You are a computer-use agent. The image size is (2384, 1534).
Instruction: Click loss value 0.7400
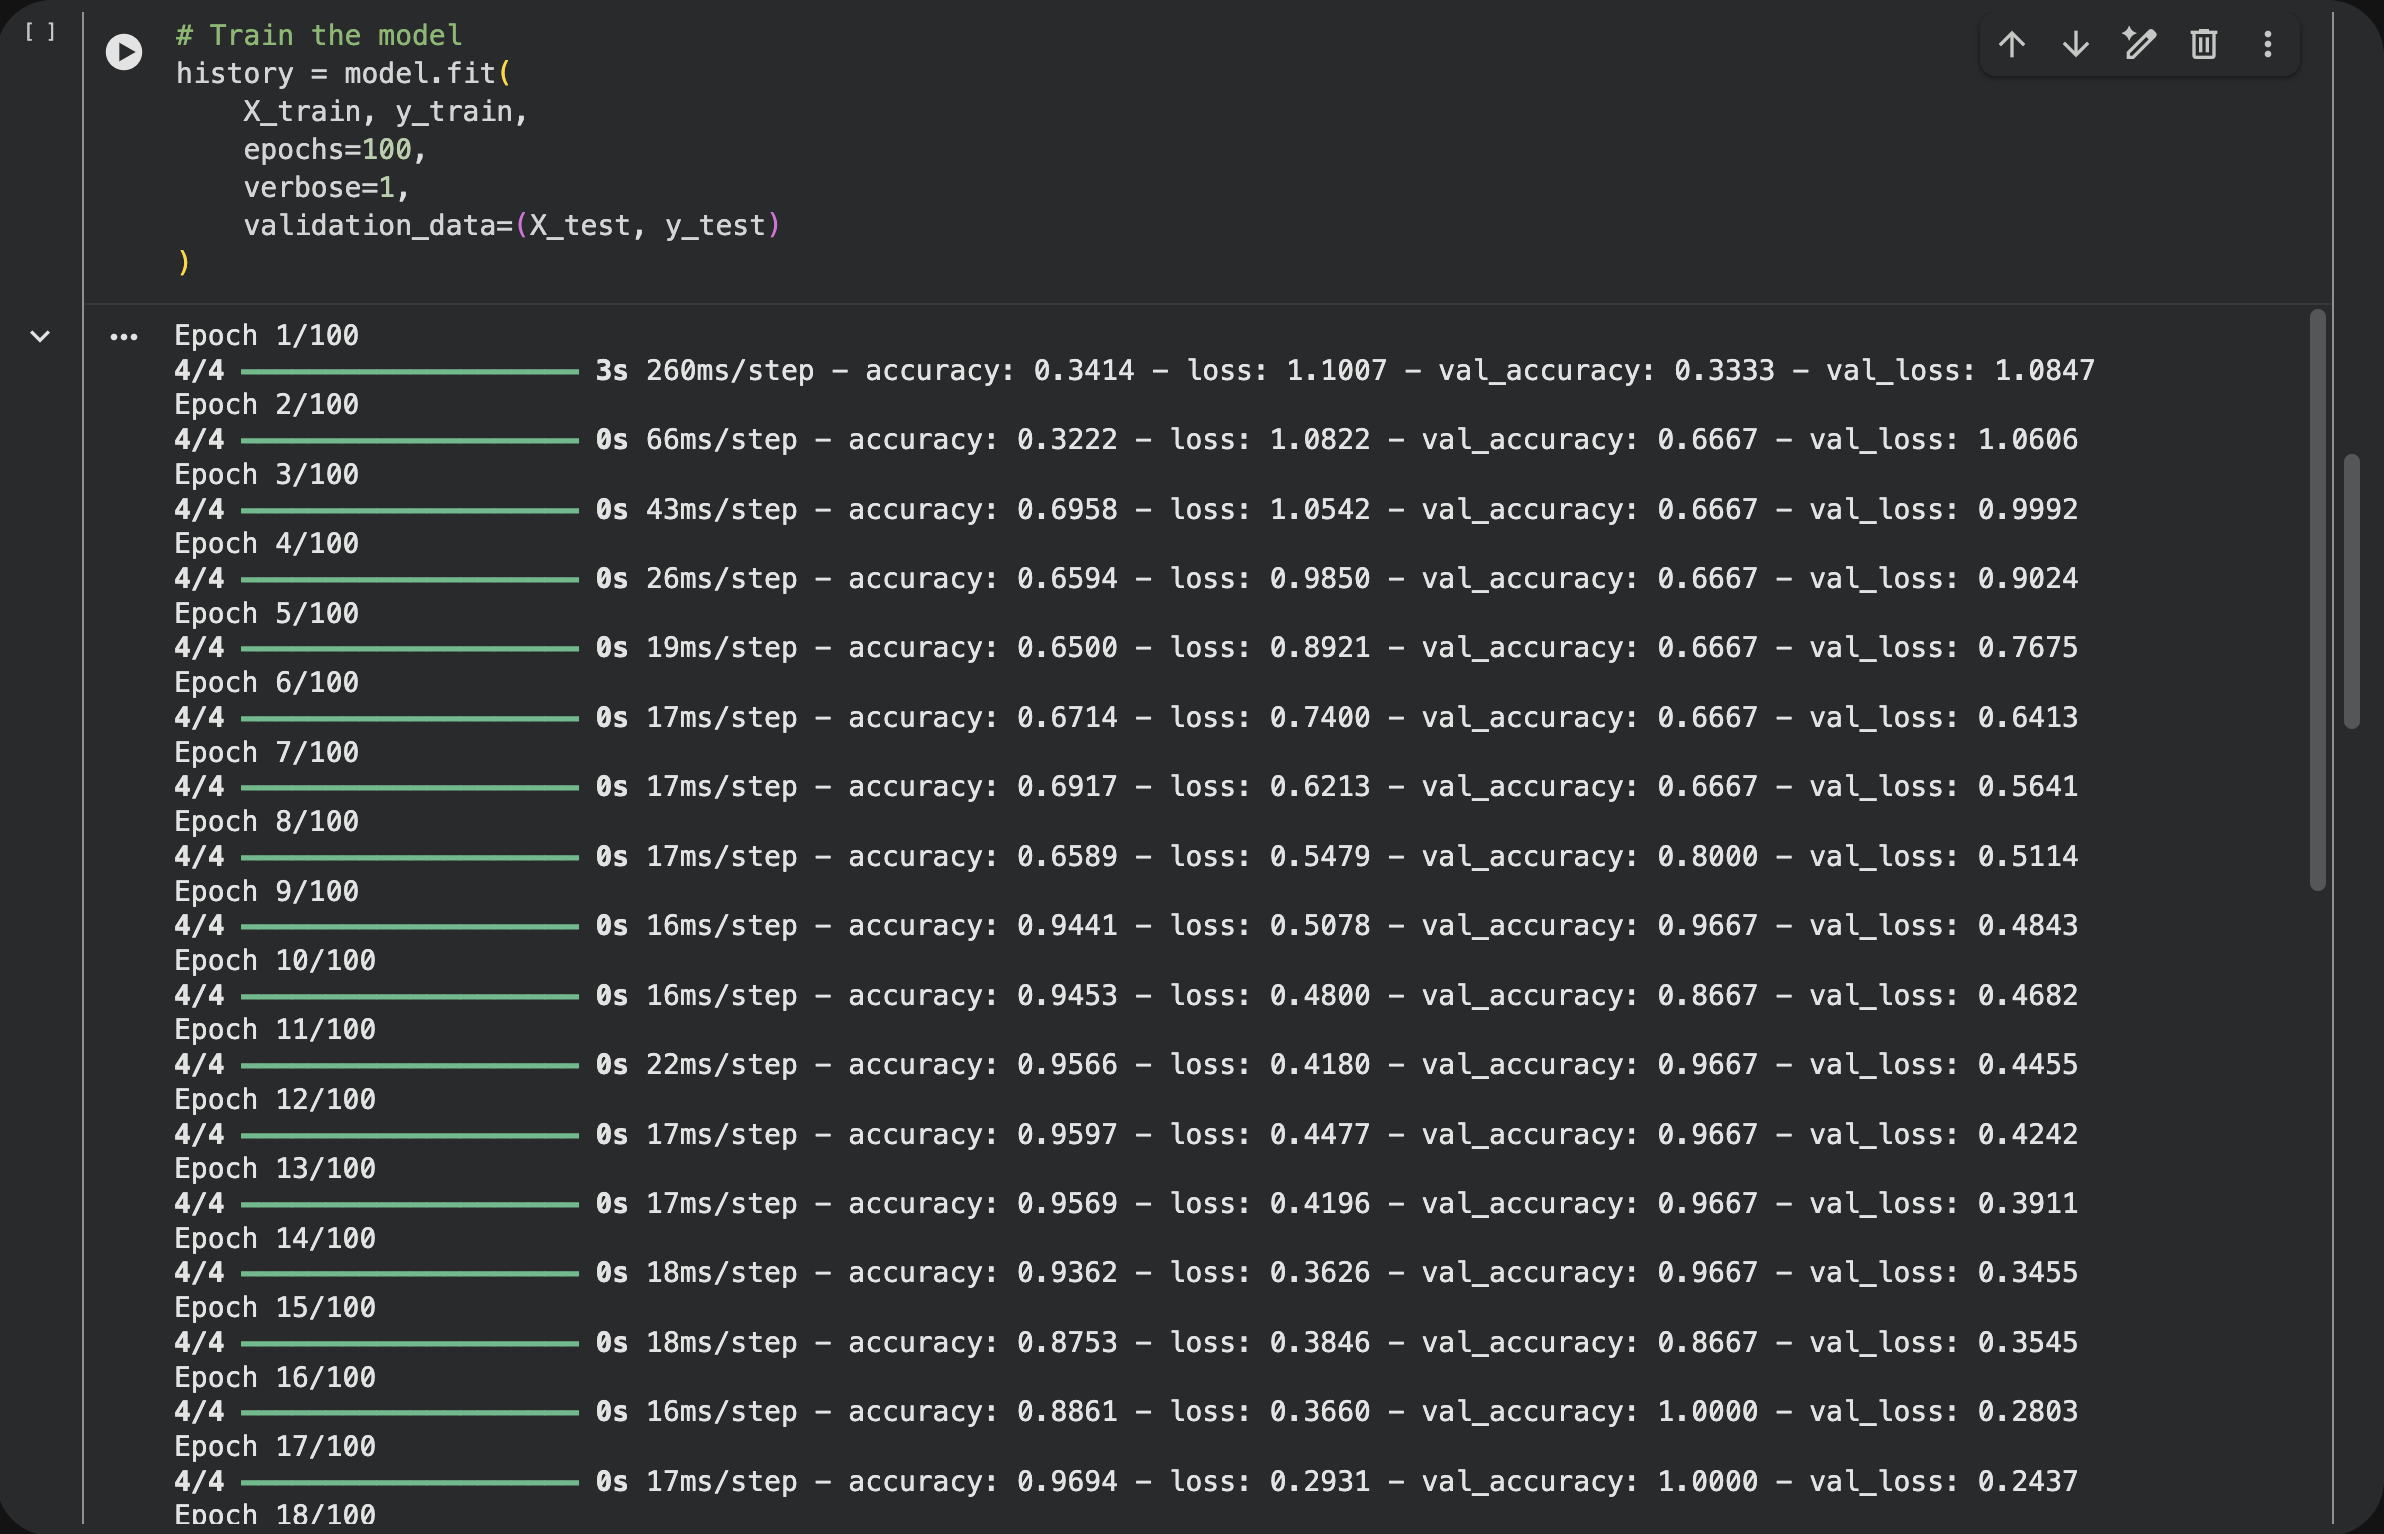point(1320,717)
